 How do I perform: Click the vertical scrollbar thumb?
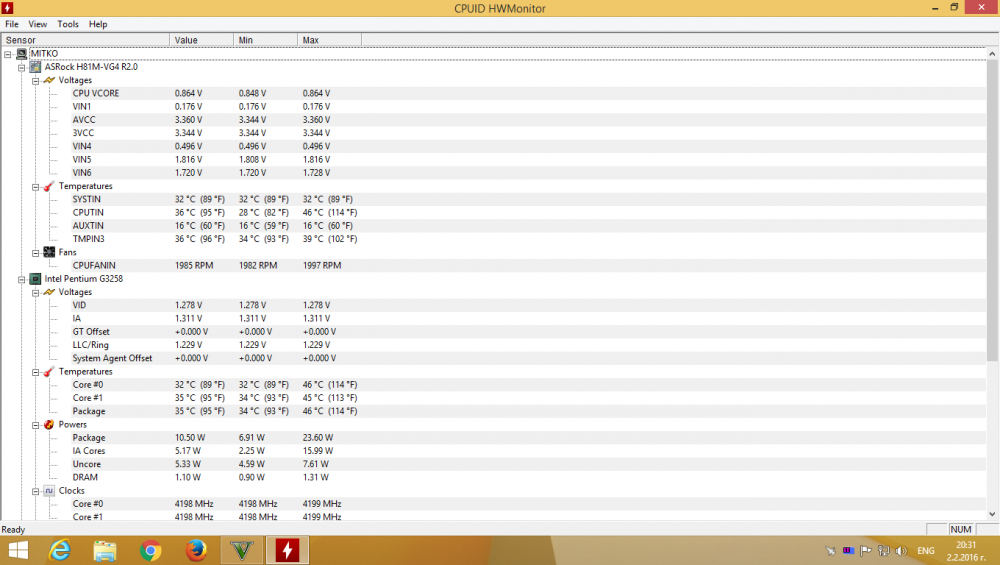pyautogui.click(x=992, y=212)
